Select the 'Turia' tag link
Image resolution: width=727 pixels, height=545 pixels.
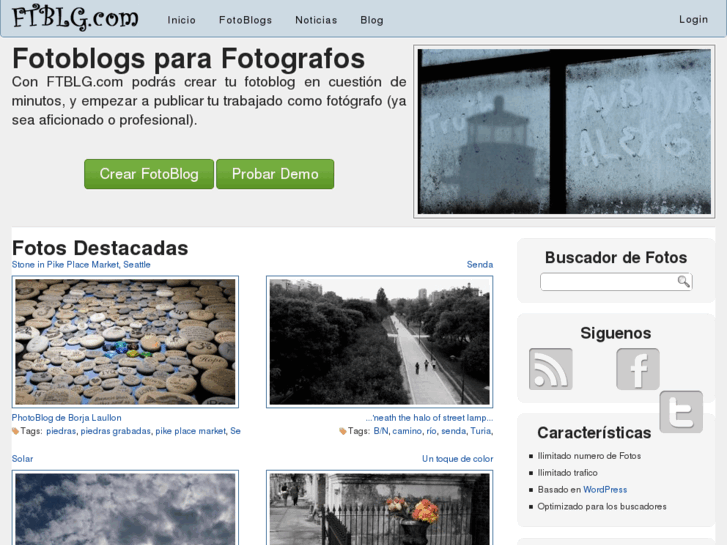pos(480,431)
